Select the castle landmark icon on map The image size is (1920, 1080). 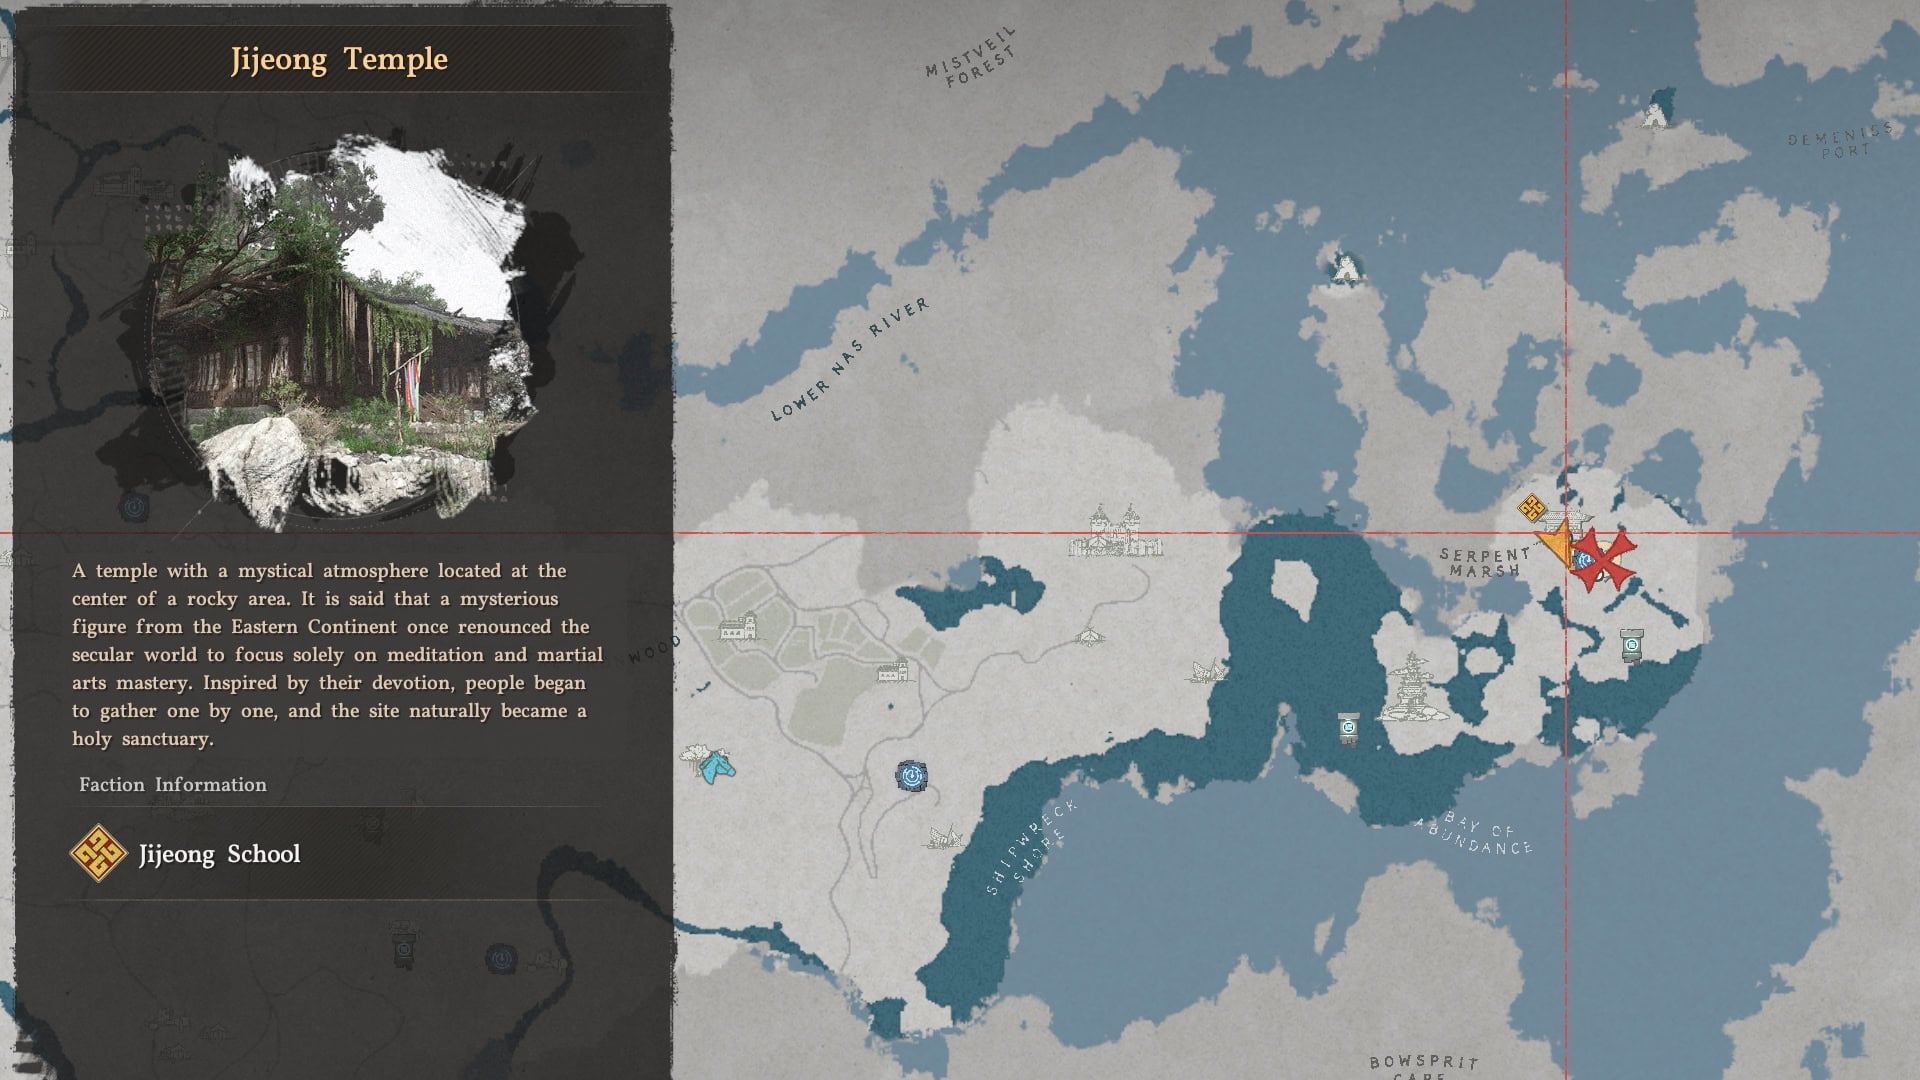pos(1115,532)
